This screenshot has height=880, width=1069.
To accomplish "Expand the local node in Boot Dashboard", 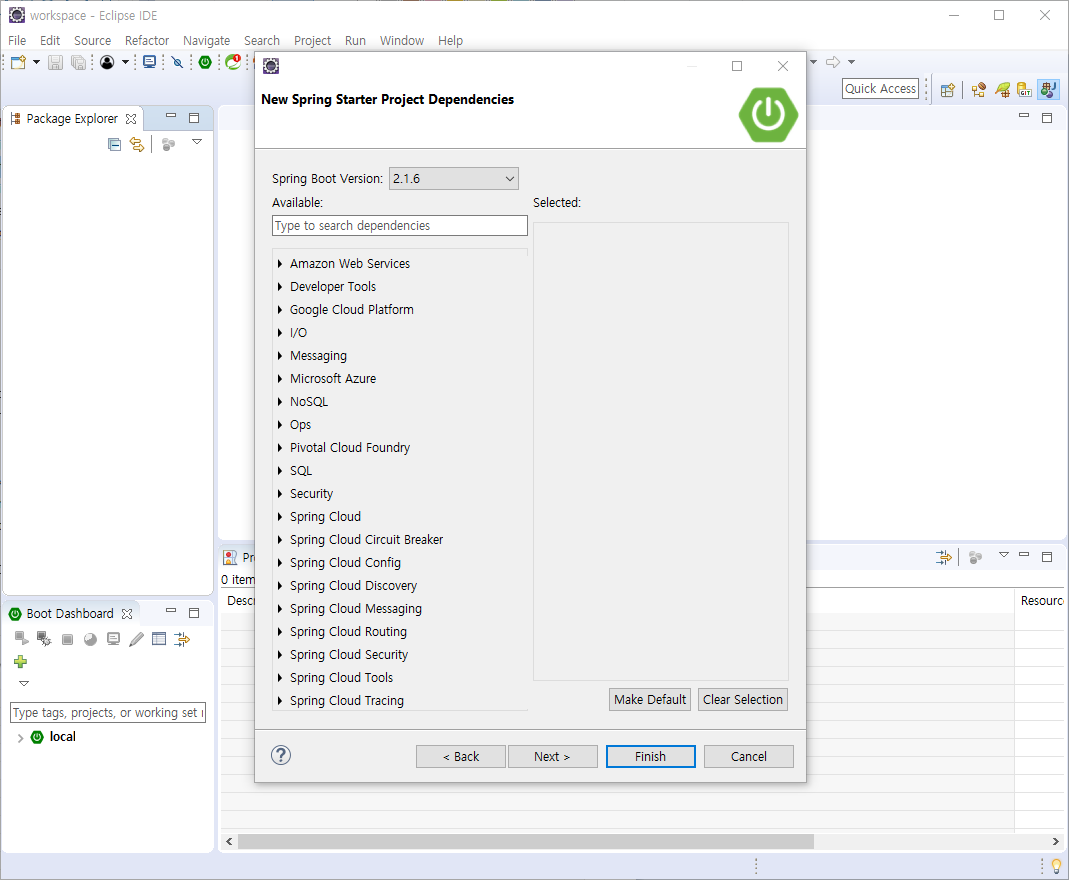I will (20, 738).
